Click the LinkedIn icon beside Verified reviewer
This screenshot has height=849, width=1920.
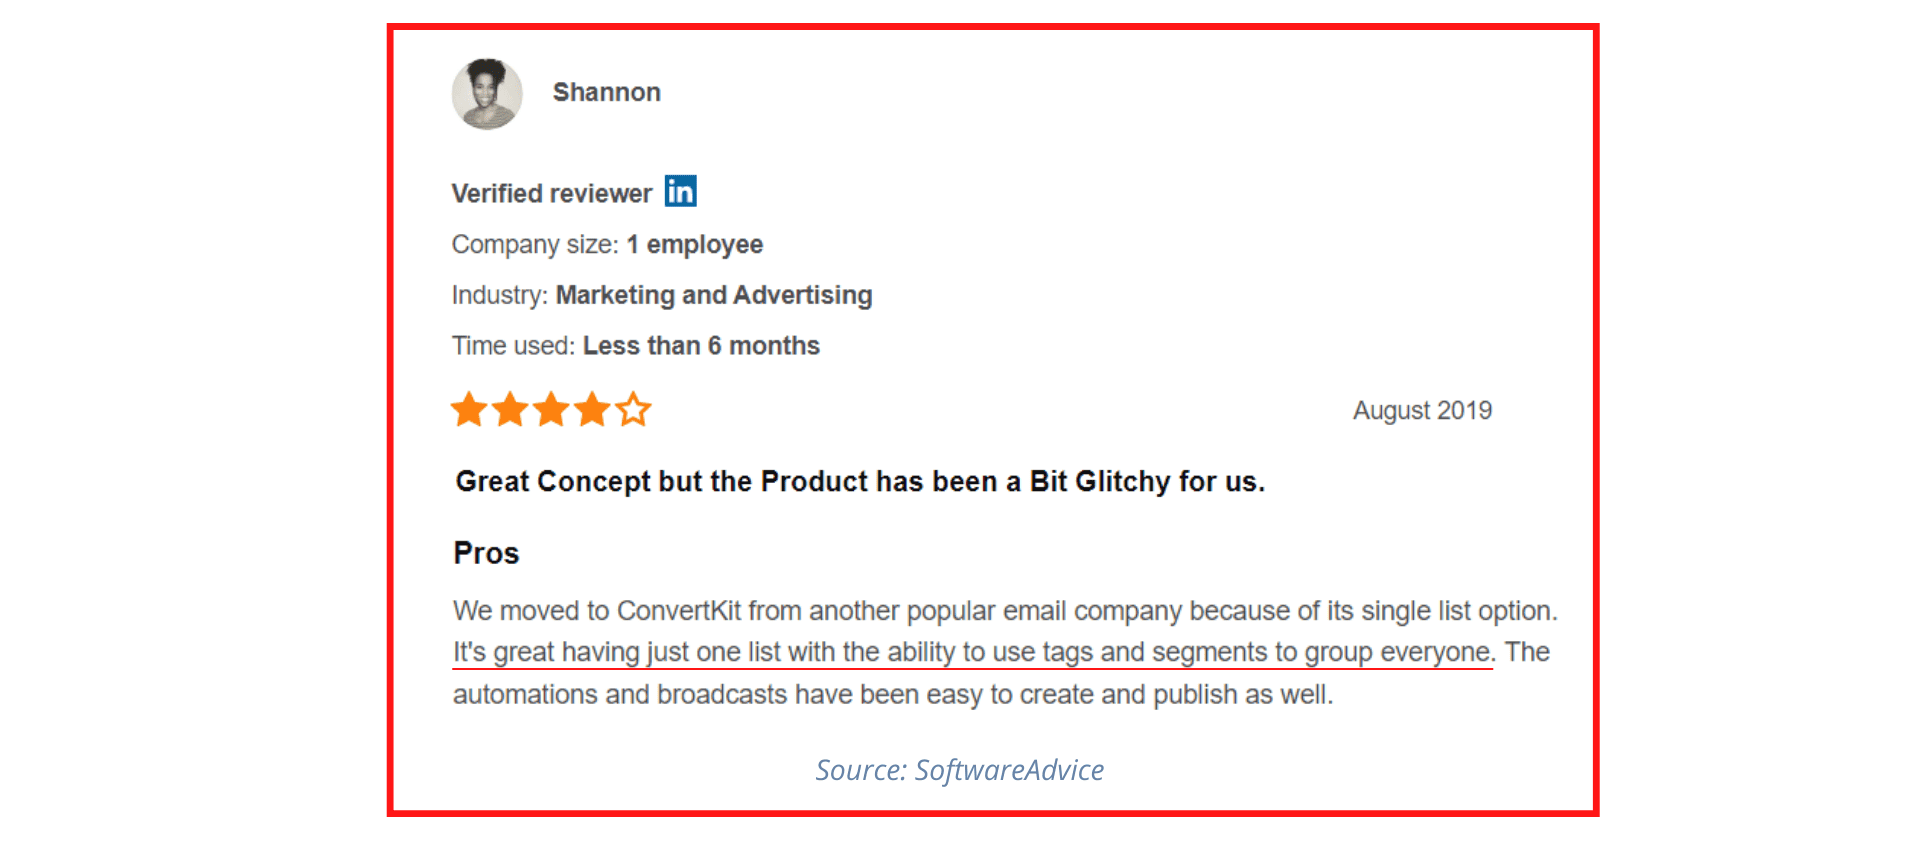tap(681, 191)
